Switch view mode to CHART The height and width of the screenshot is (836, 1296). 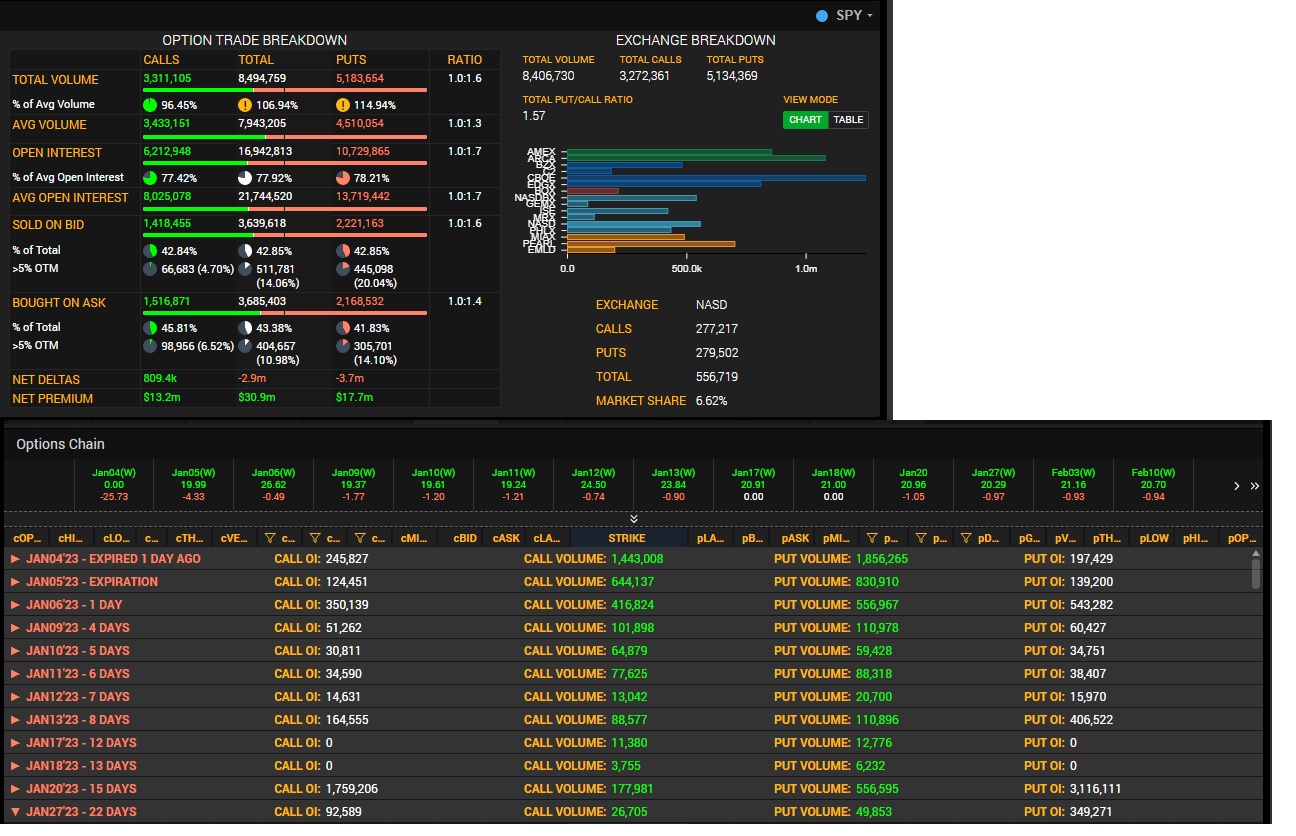point(805,120)
